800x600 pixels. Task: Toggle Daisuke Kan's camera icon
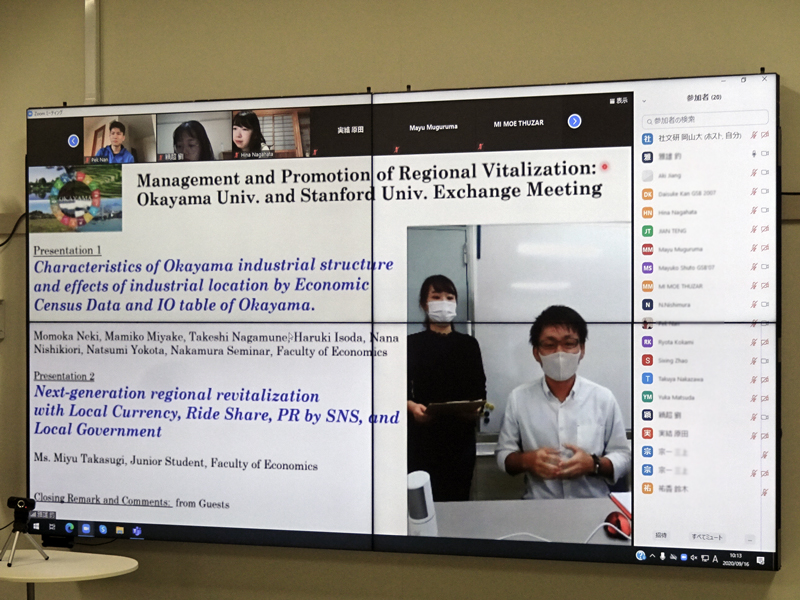[765, 191]
